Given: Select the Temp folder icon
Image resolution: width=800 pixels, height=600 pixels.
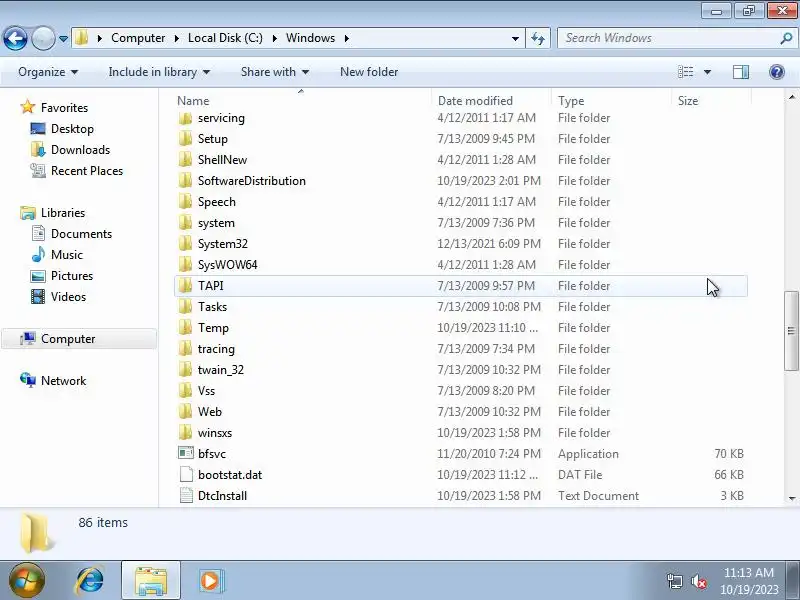Looking at the screenshot, I should point(186,328).
